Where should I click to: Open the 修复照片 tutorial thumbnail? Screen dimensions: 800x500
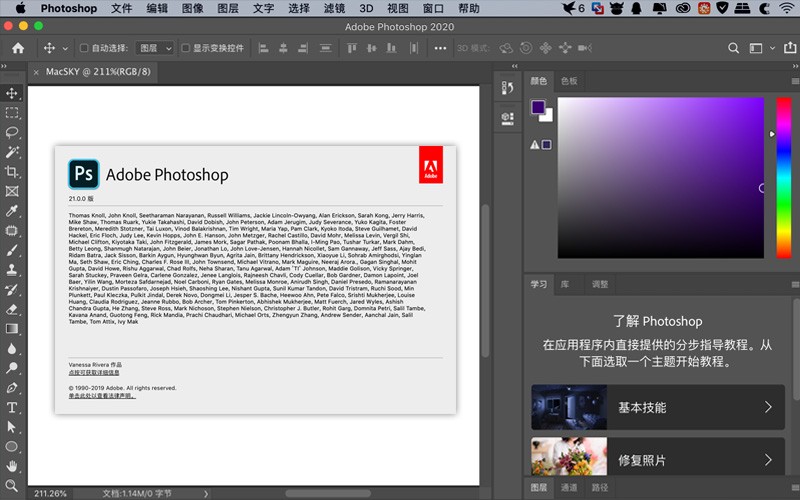569,457
